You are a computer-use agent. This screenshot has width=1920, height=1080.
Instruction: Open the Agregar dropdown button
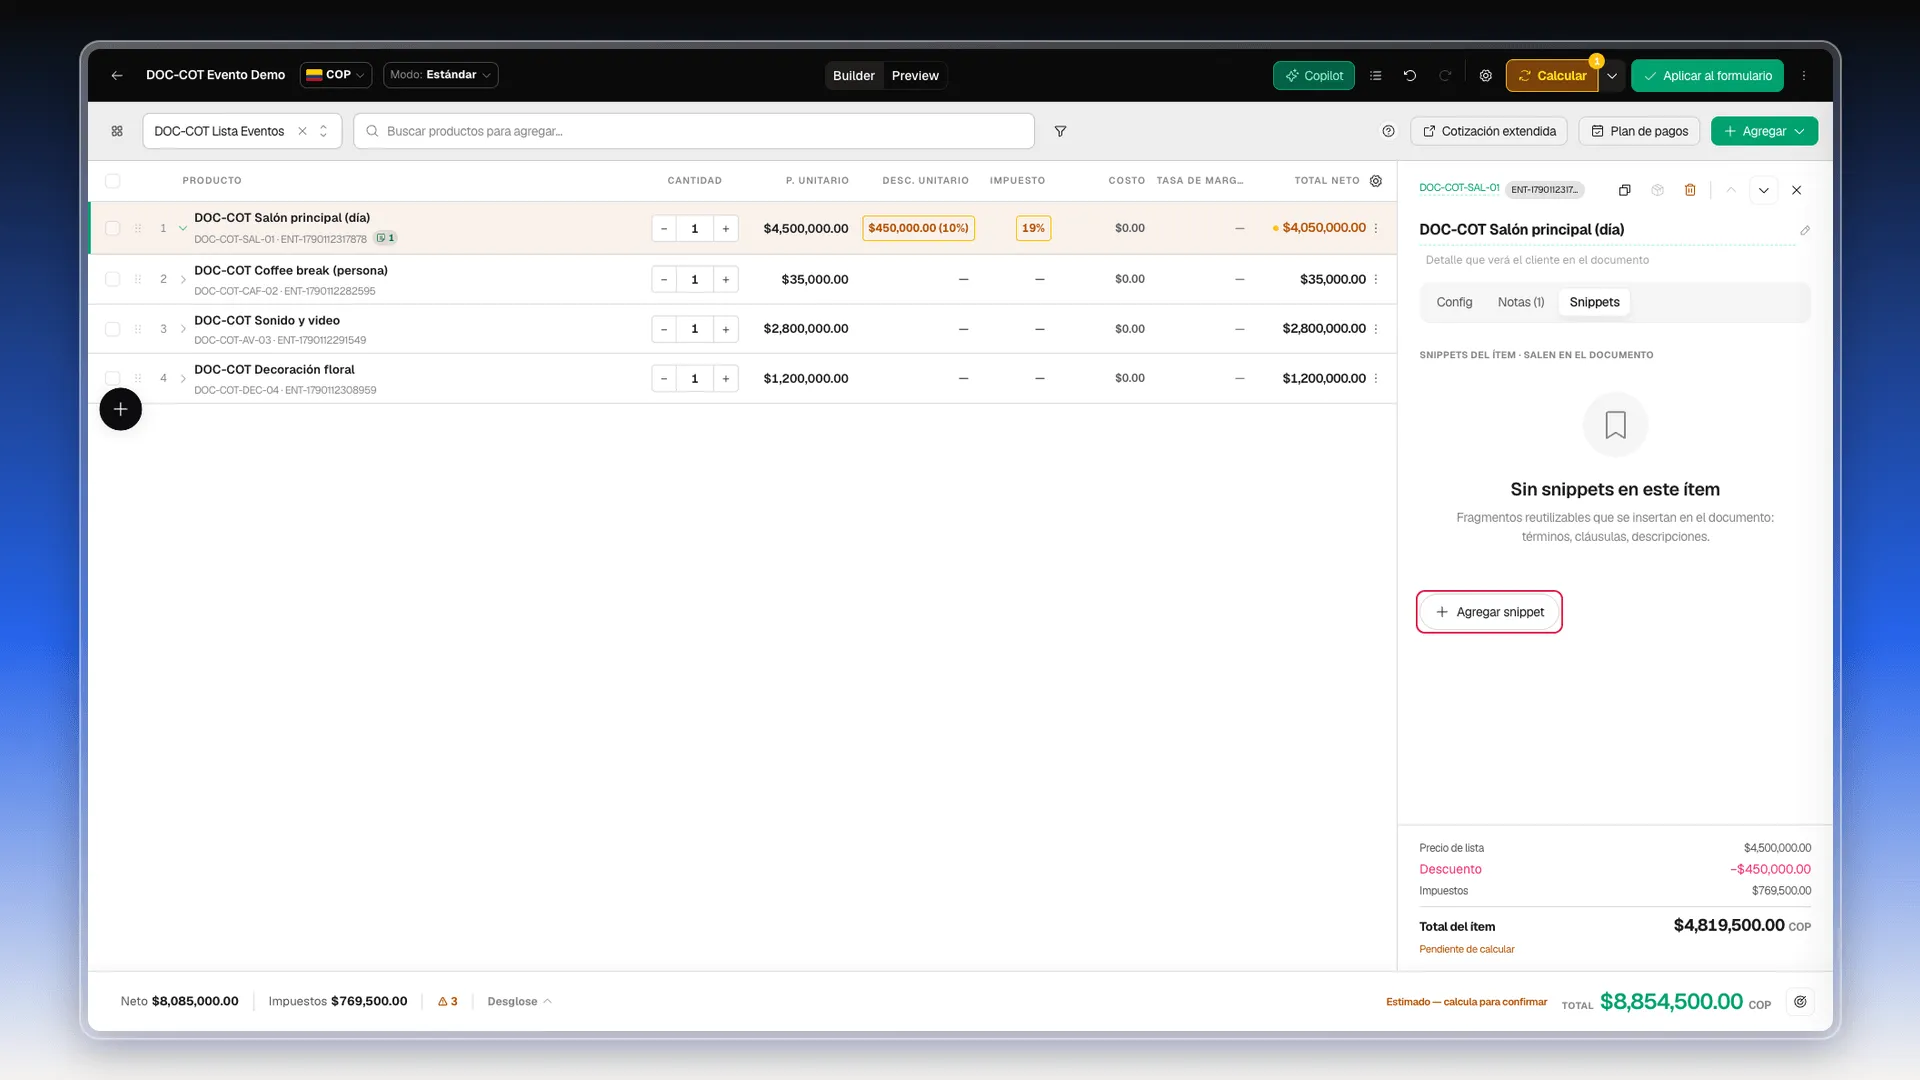coord(1764,131)
